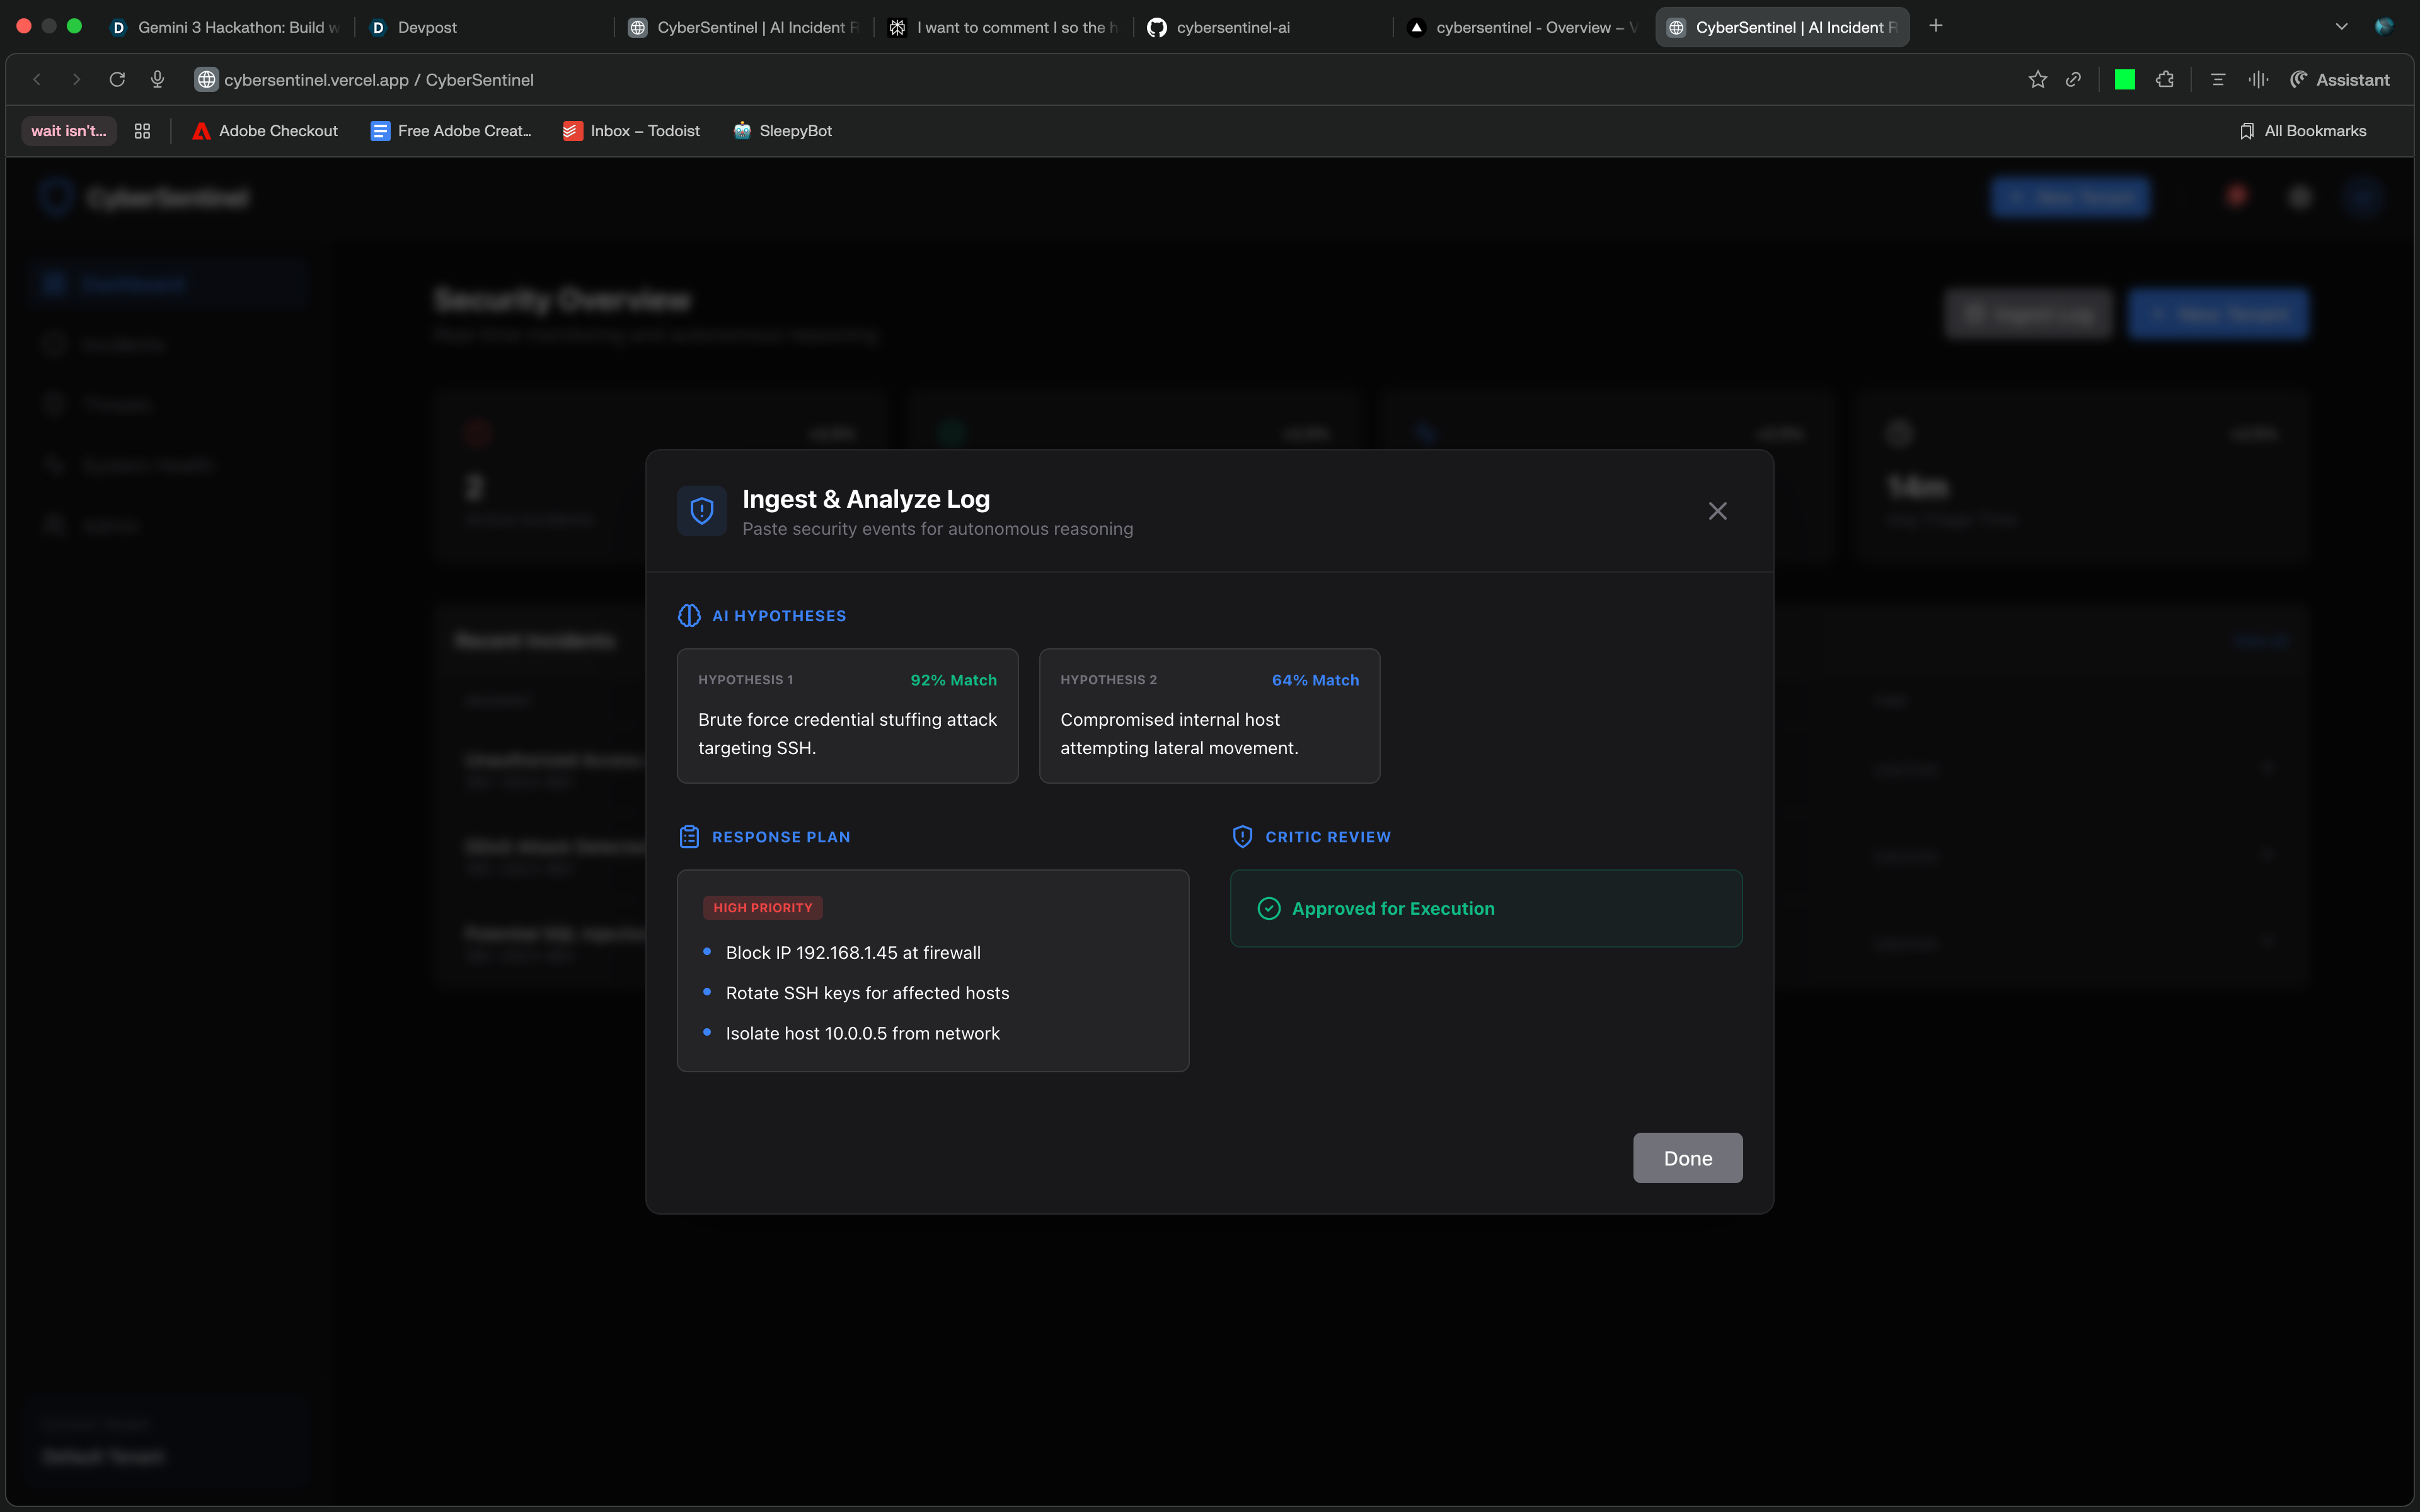Viewport: 2420px width, 1512px height.
Task: Click the green square color swatch
Action: (x=2125, y=80)
